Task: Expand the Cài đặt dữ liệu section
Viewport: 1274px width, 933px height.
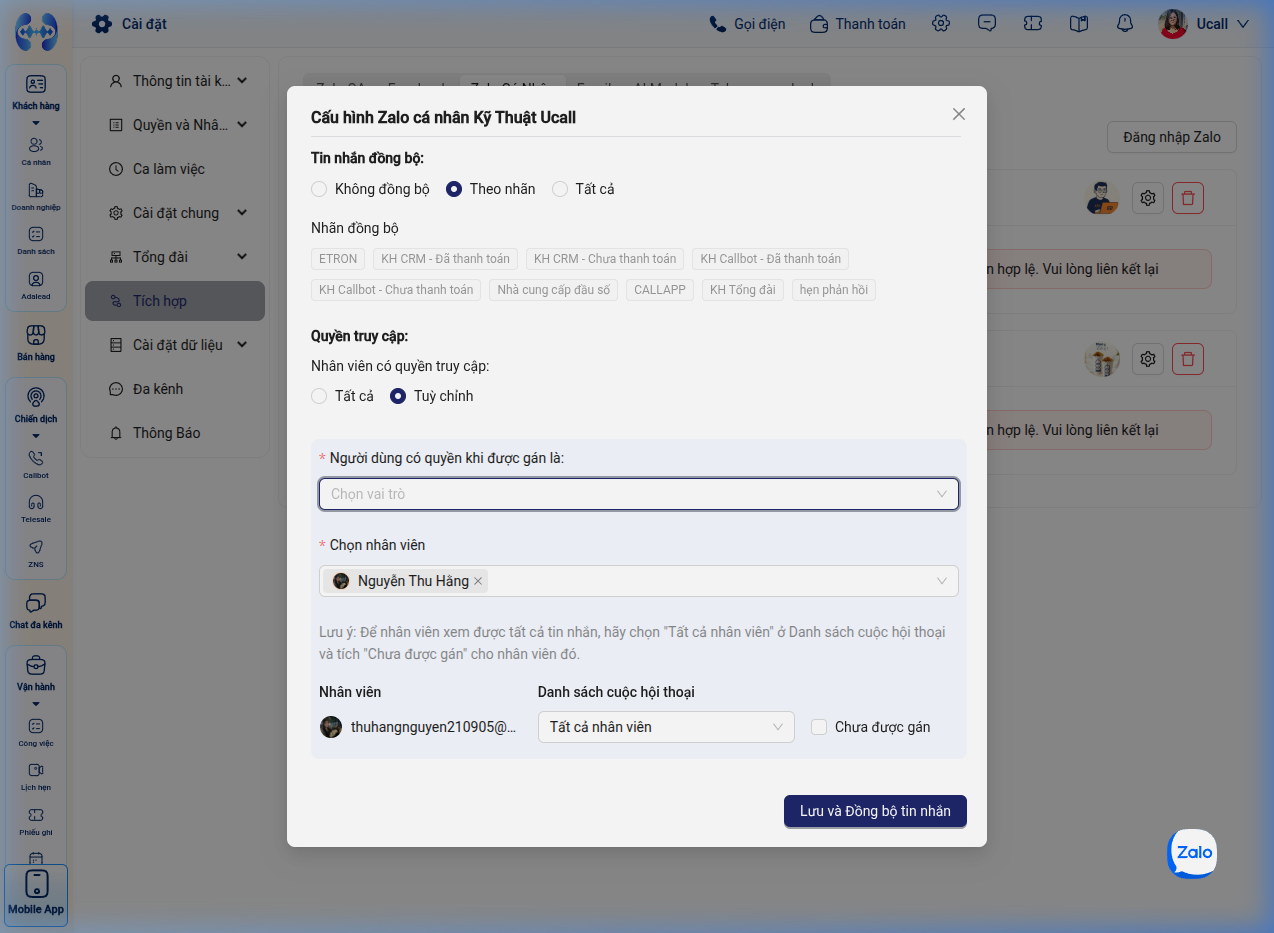Action: [177, 345]
